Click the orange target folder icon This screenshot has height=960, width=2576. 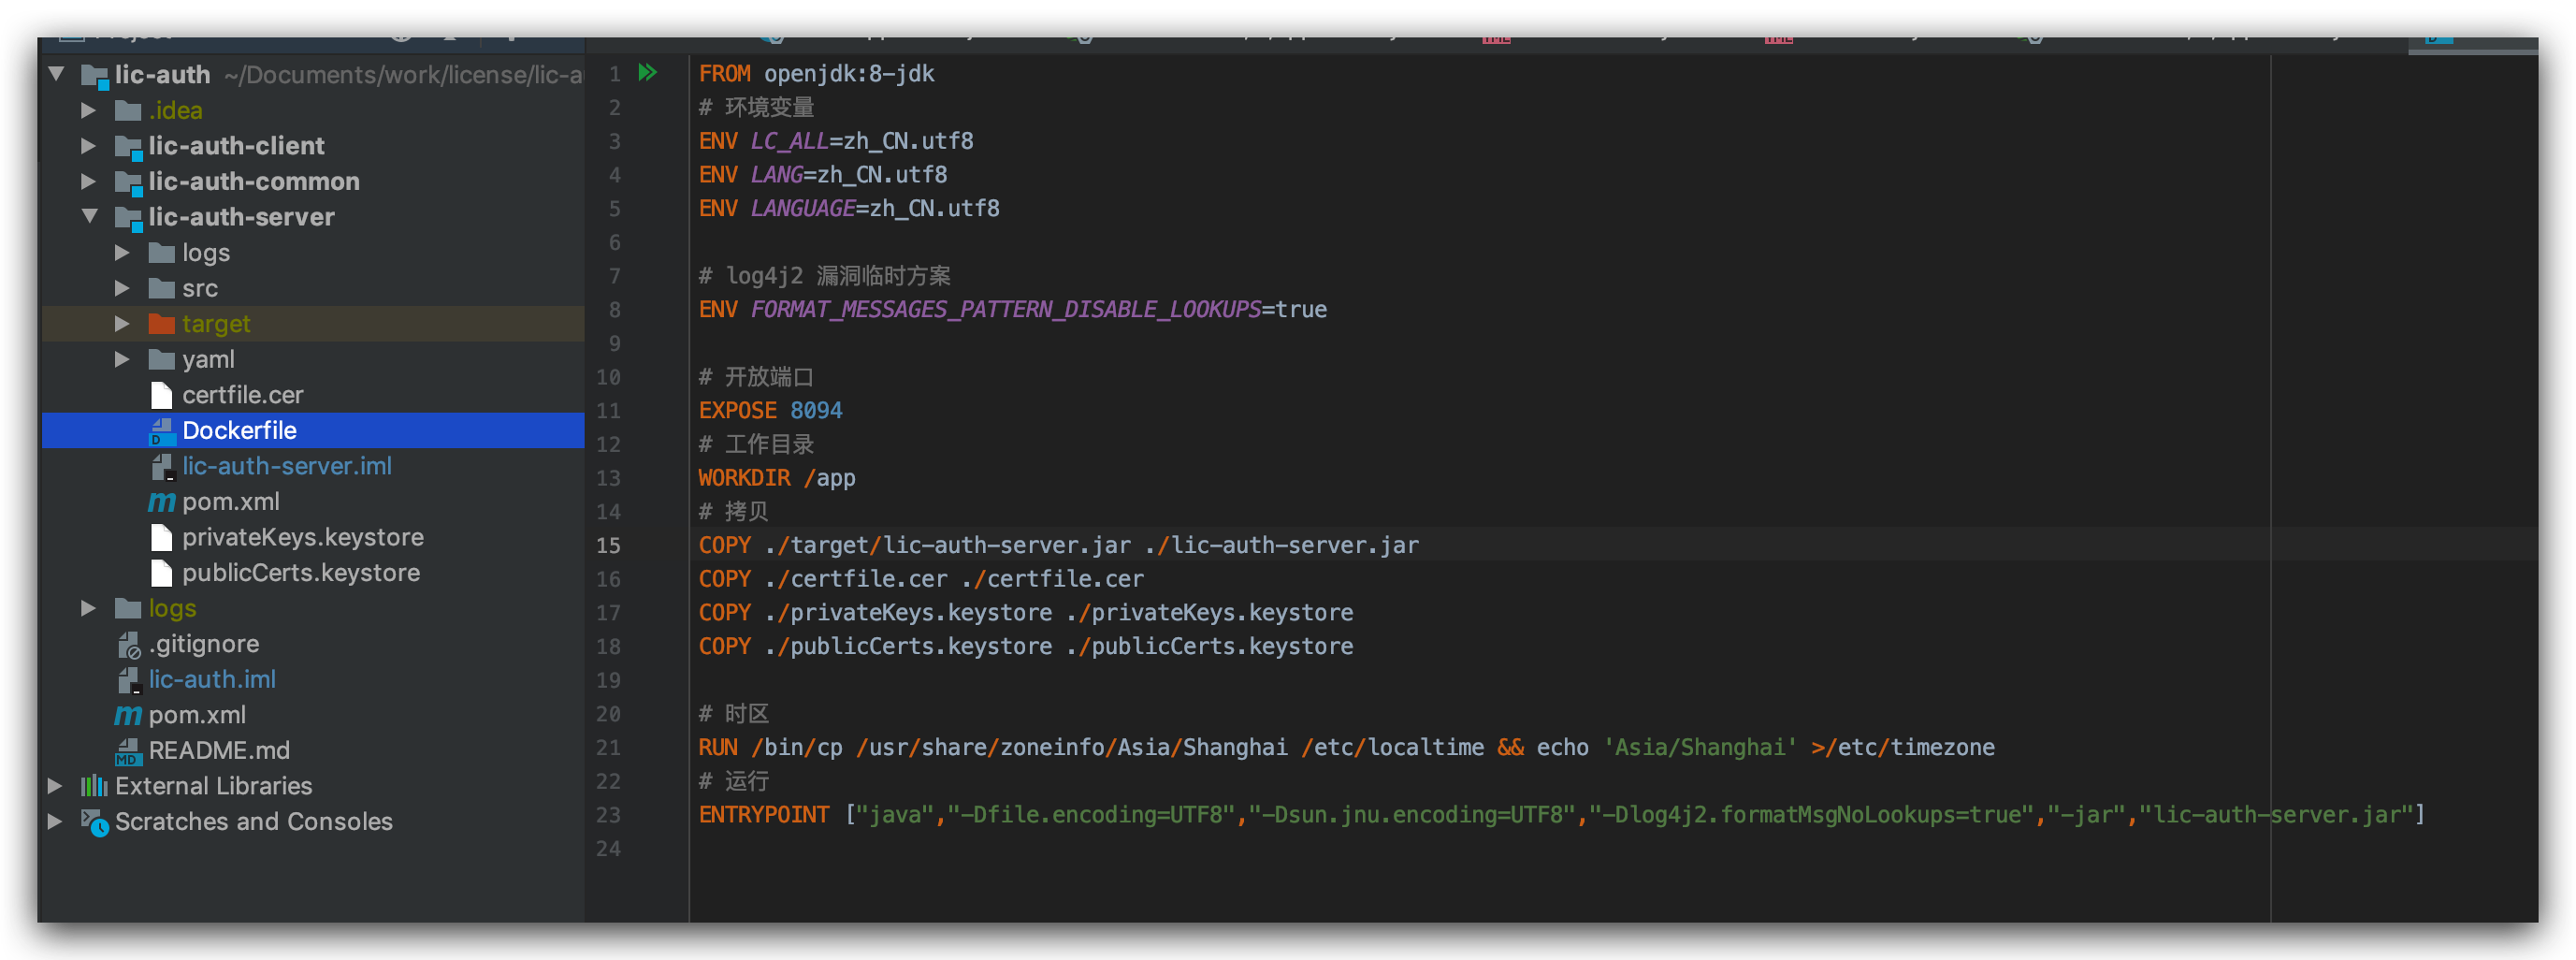pos(161,324)
